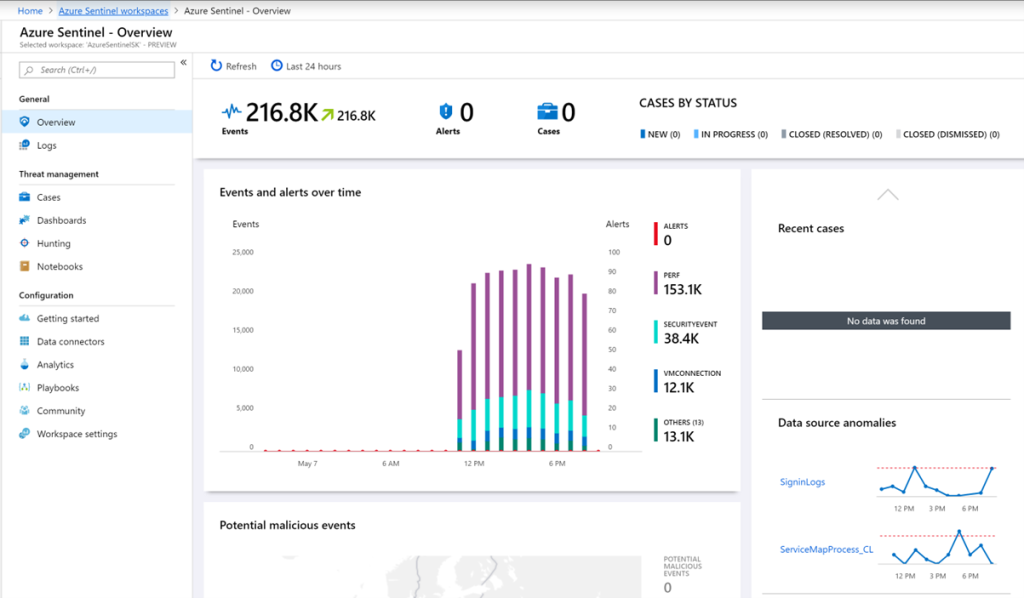
Task: Click the Playbooks icon in sidebar
Action: coord(24,387)
